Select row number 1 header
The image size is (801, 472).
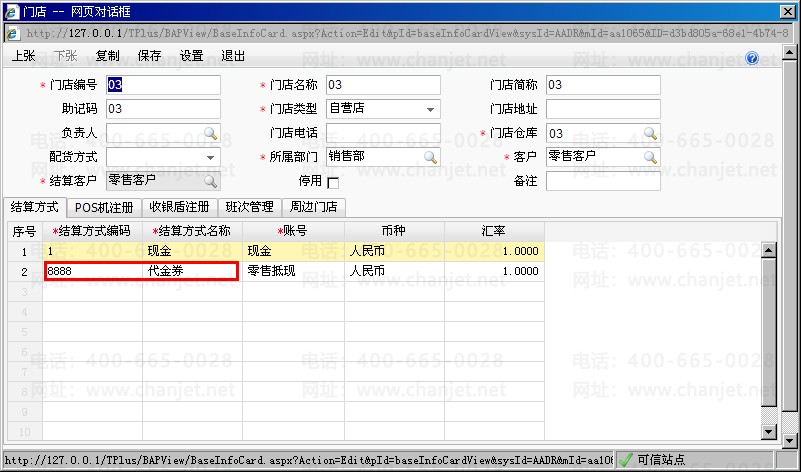[25, 251]
